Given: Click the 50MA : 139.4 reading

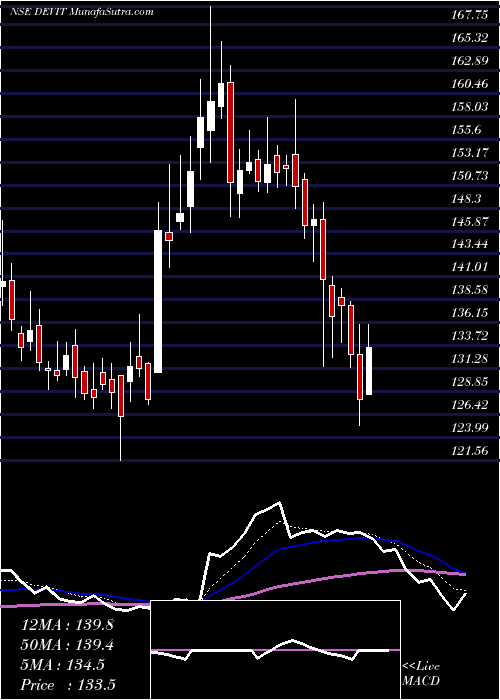Looking at the screenshot, I should (67, 645).
